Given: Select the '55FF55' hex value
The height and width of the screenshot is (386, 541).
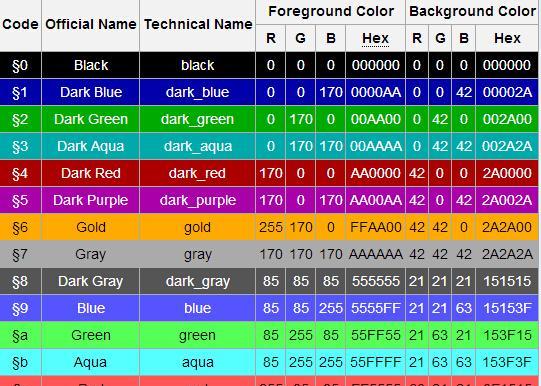Looking at the screenshot, I should point(375,335).
